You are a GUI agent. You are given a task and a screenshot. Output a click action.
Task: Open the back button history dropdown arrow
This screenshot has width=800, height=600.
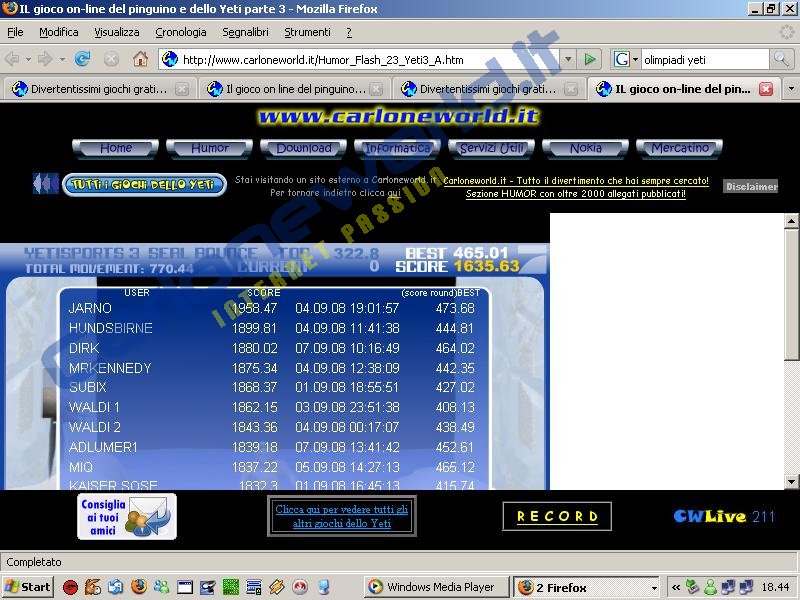(28, 60)
